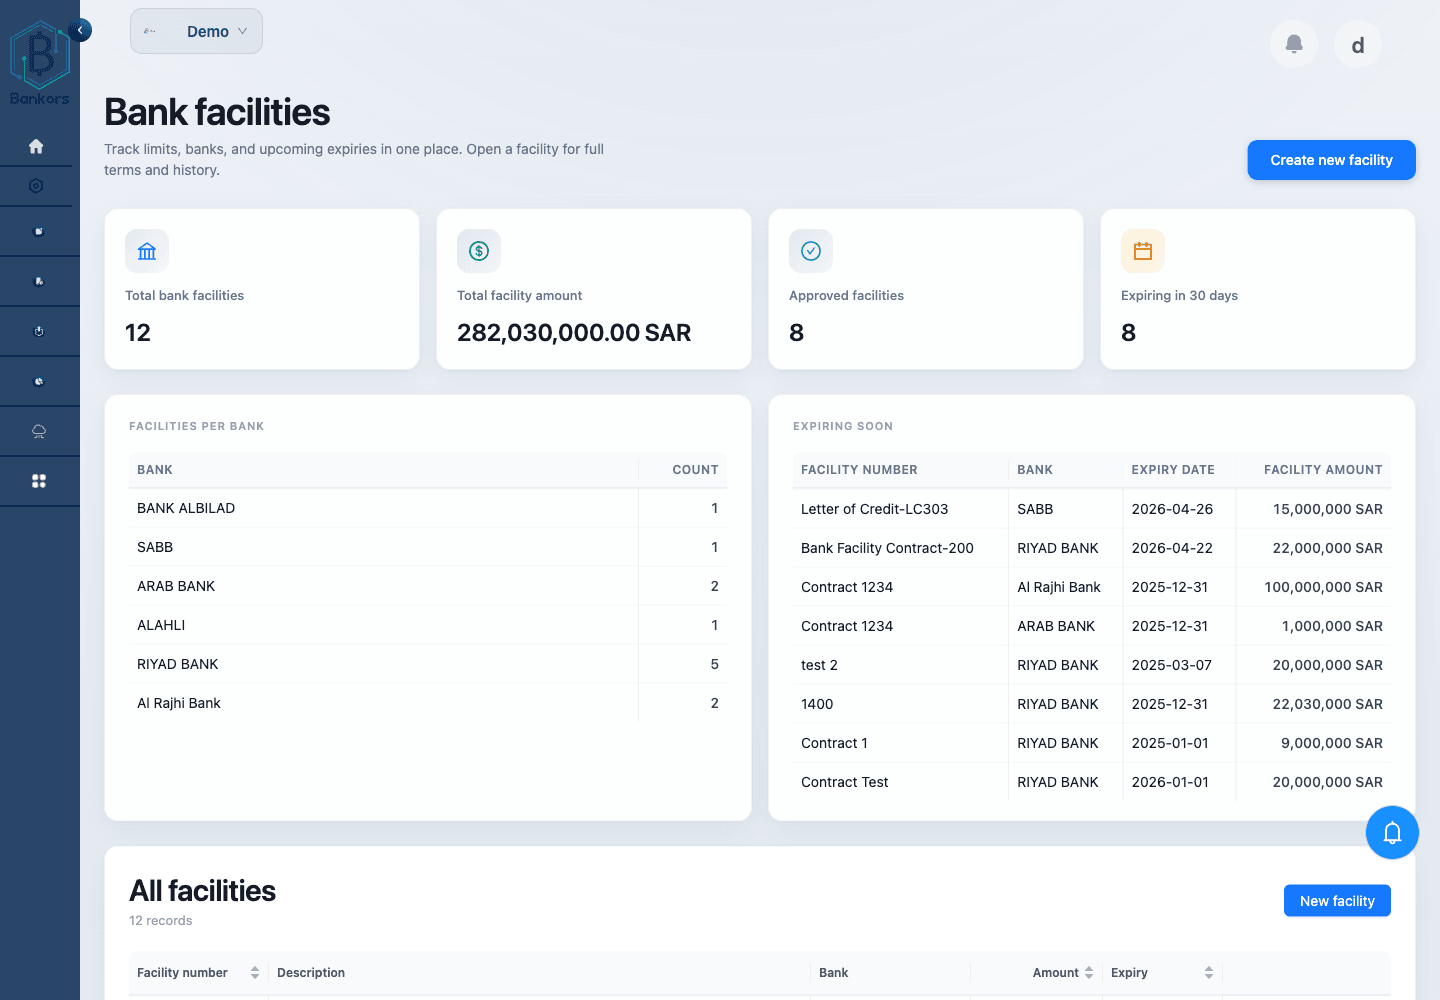Open the user avatar menu labeled d
Image resolution: width=1440 pixels, height=1000 pixels.
coord(1357,44)
